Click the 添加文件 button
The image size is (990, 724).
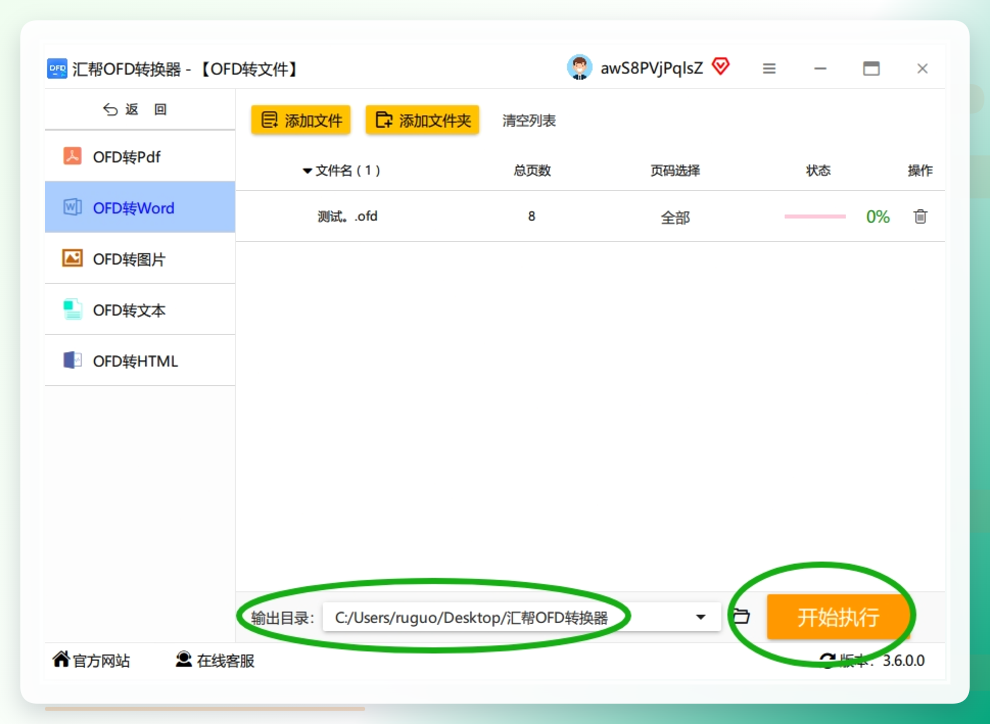[x=301, y=120]
